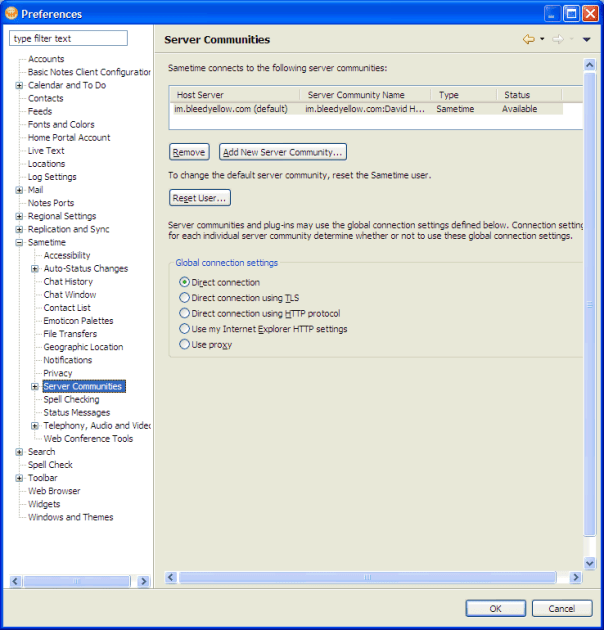Expand the Calendar and To Do node

[x=19, y=85]
